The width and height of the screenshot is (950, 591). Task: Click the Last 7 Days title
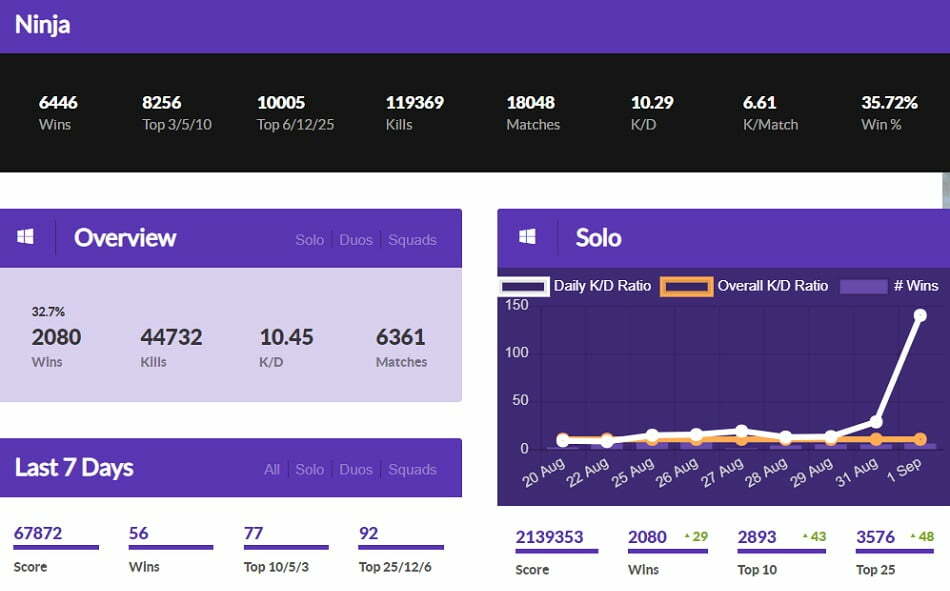74,467
